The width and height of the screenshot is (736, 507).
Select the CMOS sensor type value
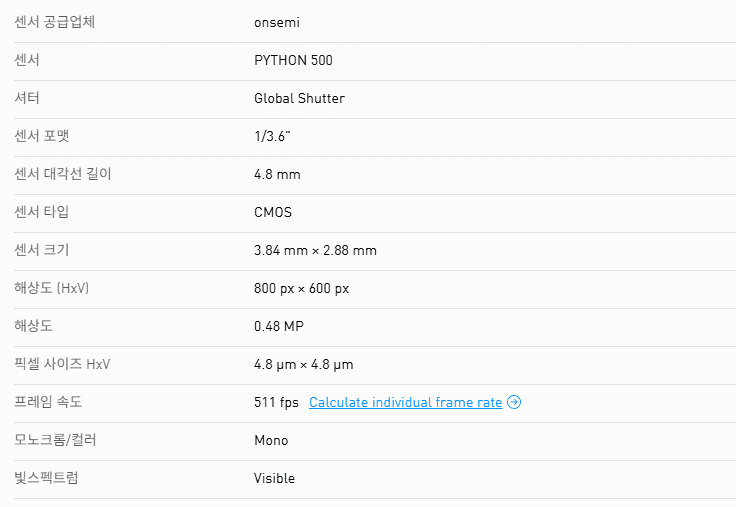pyautogui.click(x=273, y=212)
